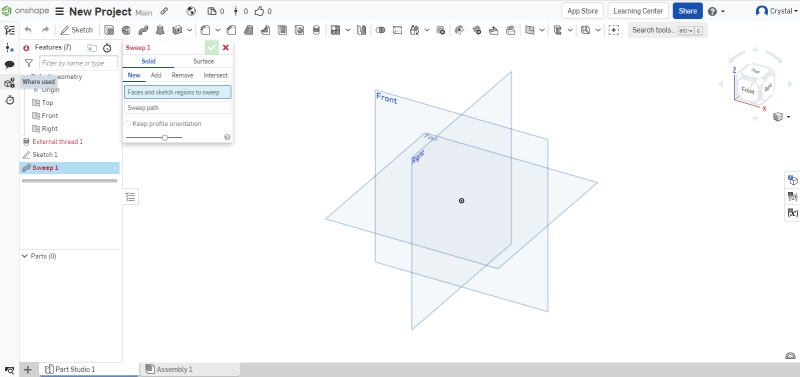Choose the Intersect sweep operation
The height and width of the screenshot is (377, 800).
click(215, 75)
